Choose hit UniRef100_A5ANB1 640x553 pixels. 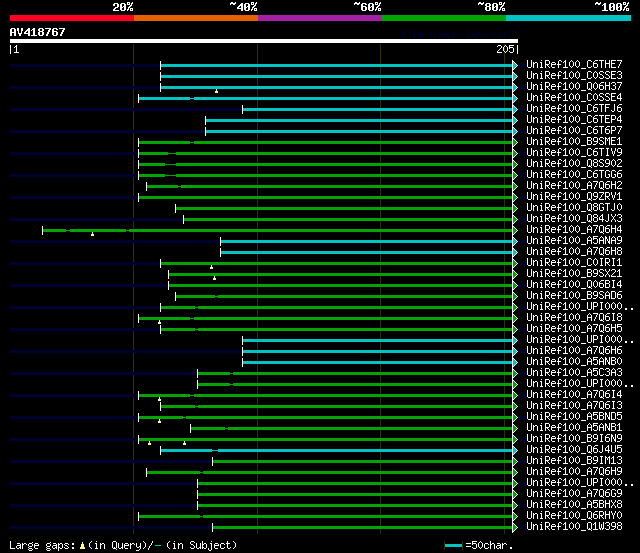pyautogui.click(x=574, y=428)
